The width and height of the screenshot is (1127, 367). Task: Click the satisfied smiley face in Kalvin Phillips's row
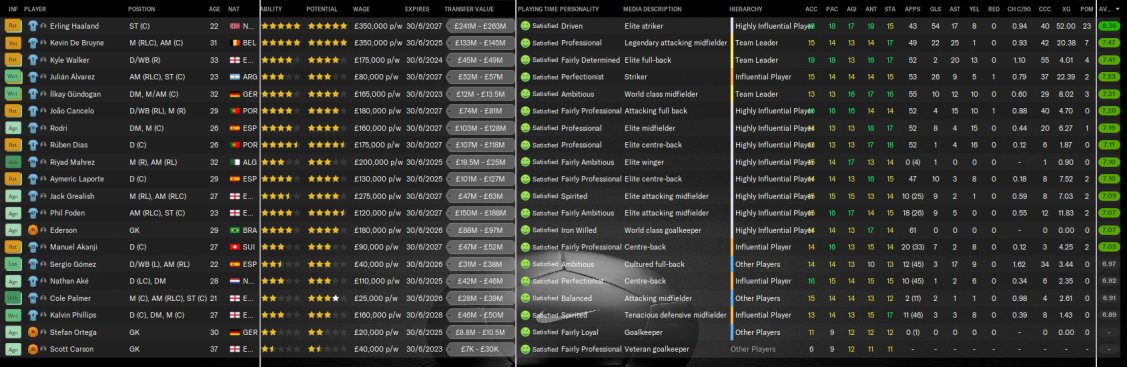[525, 315]
